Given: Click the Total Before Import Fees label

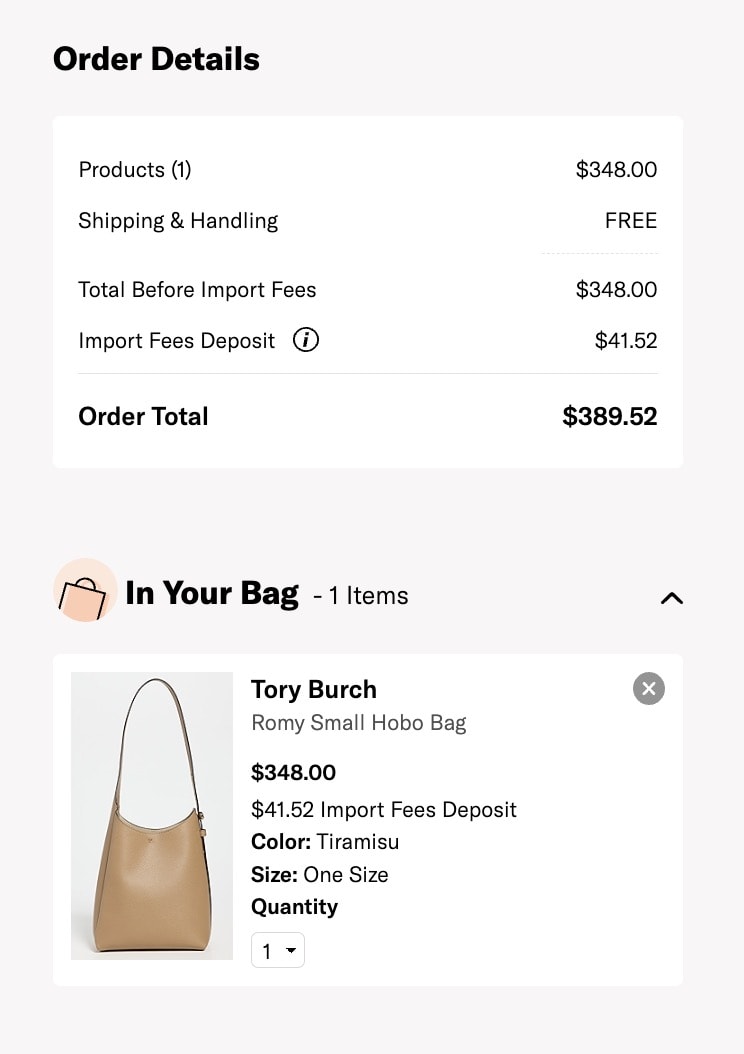Looking at the screenshot, I should coord(197,290).
